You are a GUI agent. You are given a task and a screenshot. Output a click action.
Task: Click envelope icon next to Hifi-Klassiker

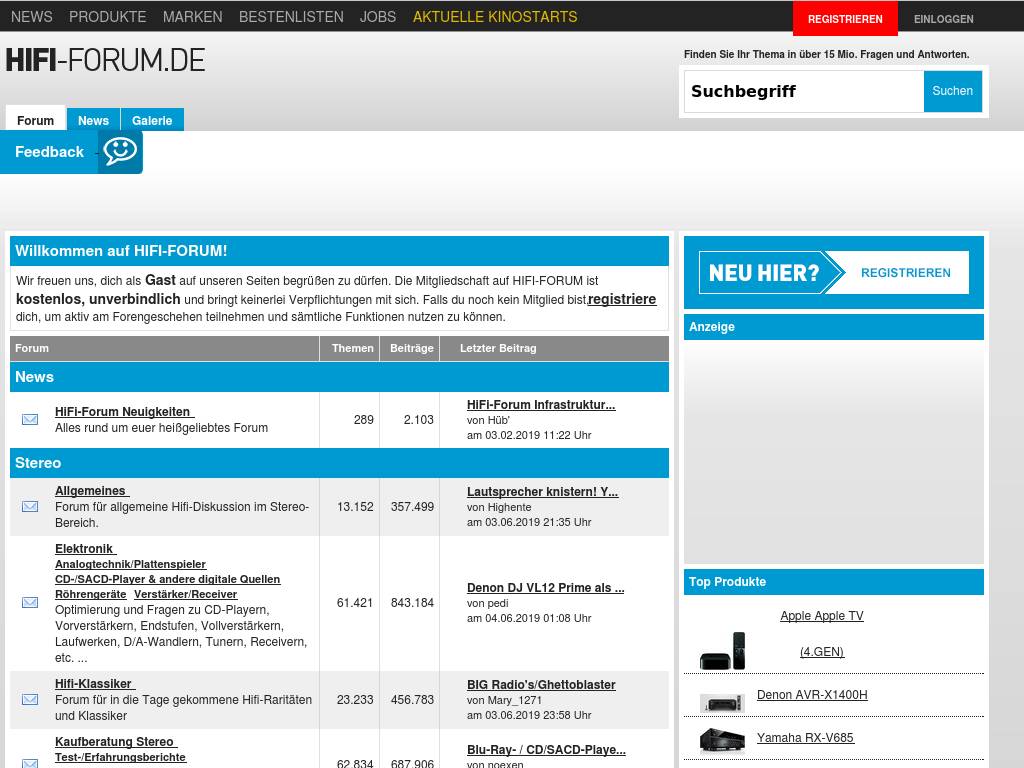tap(30, 700)
